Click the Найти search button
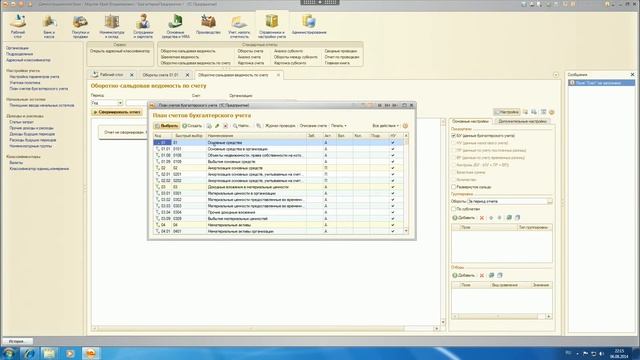Screen dimensions: 640x360 click(241, 126)
